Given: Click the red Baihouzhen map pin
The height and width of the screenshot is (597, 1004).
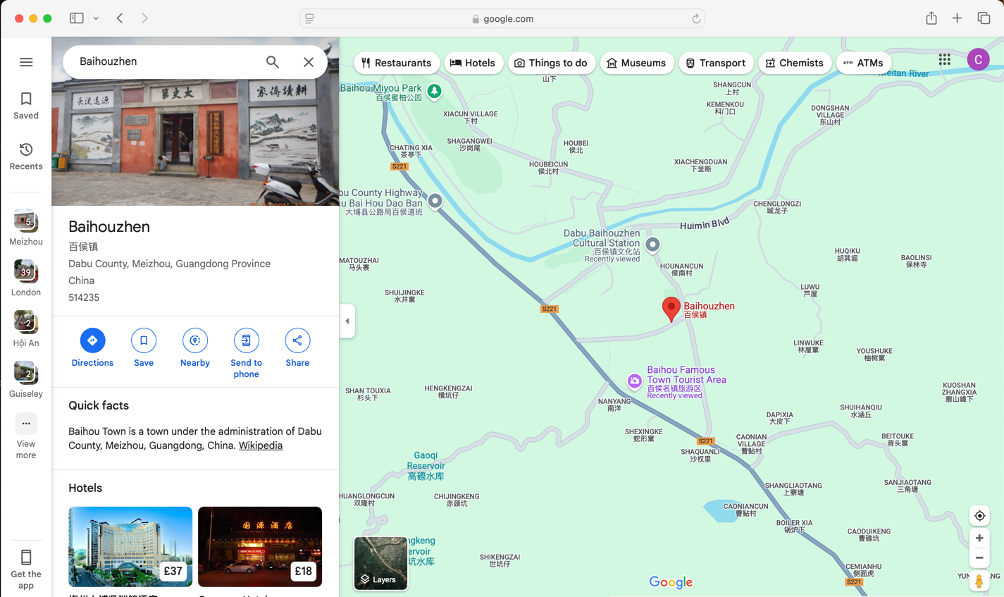Looking at the screenshot, I should 670,309.
